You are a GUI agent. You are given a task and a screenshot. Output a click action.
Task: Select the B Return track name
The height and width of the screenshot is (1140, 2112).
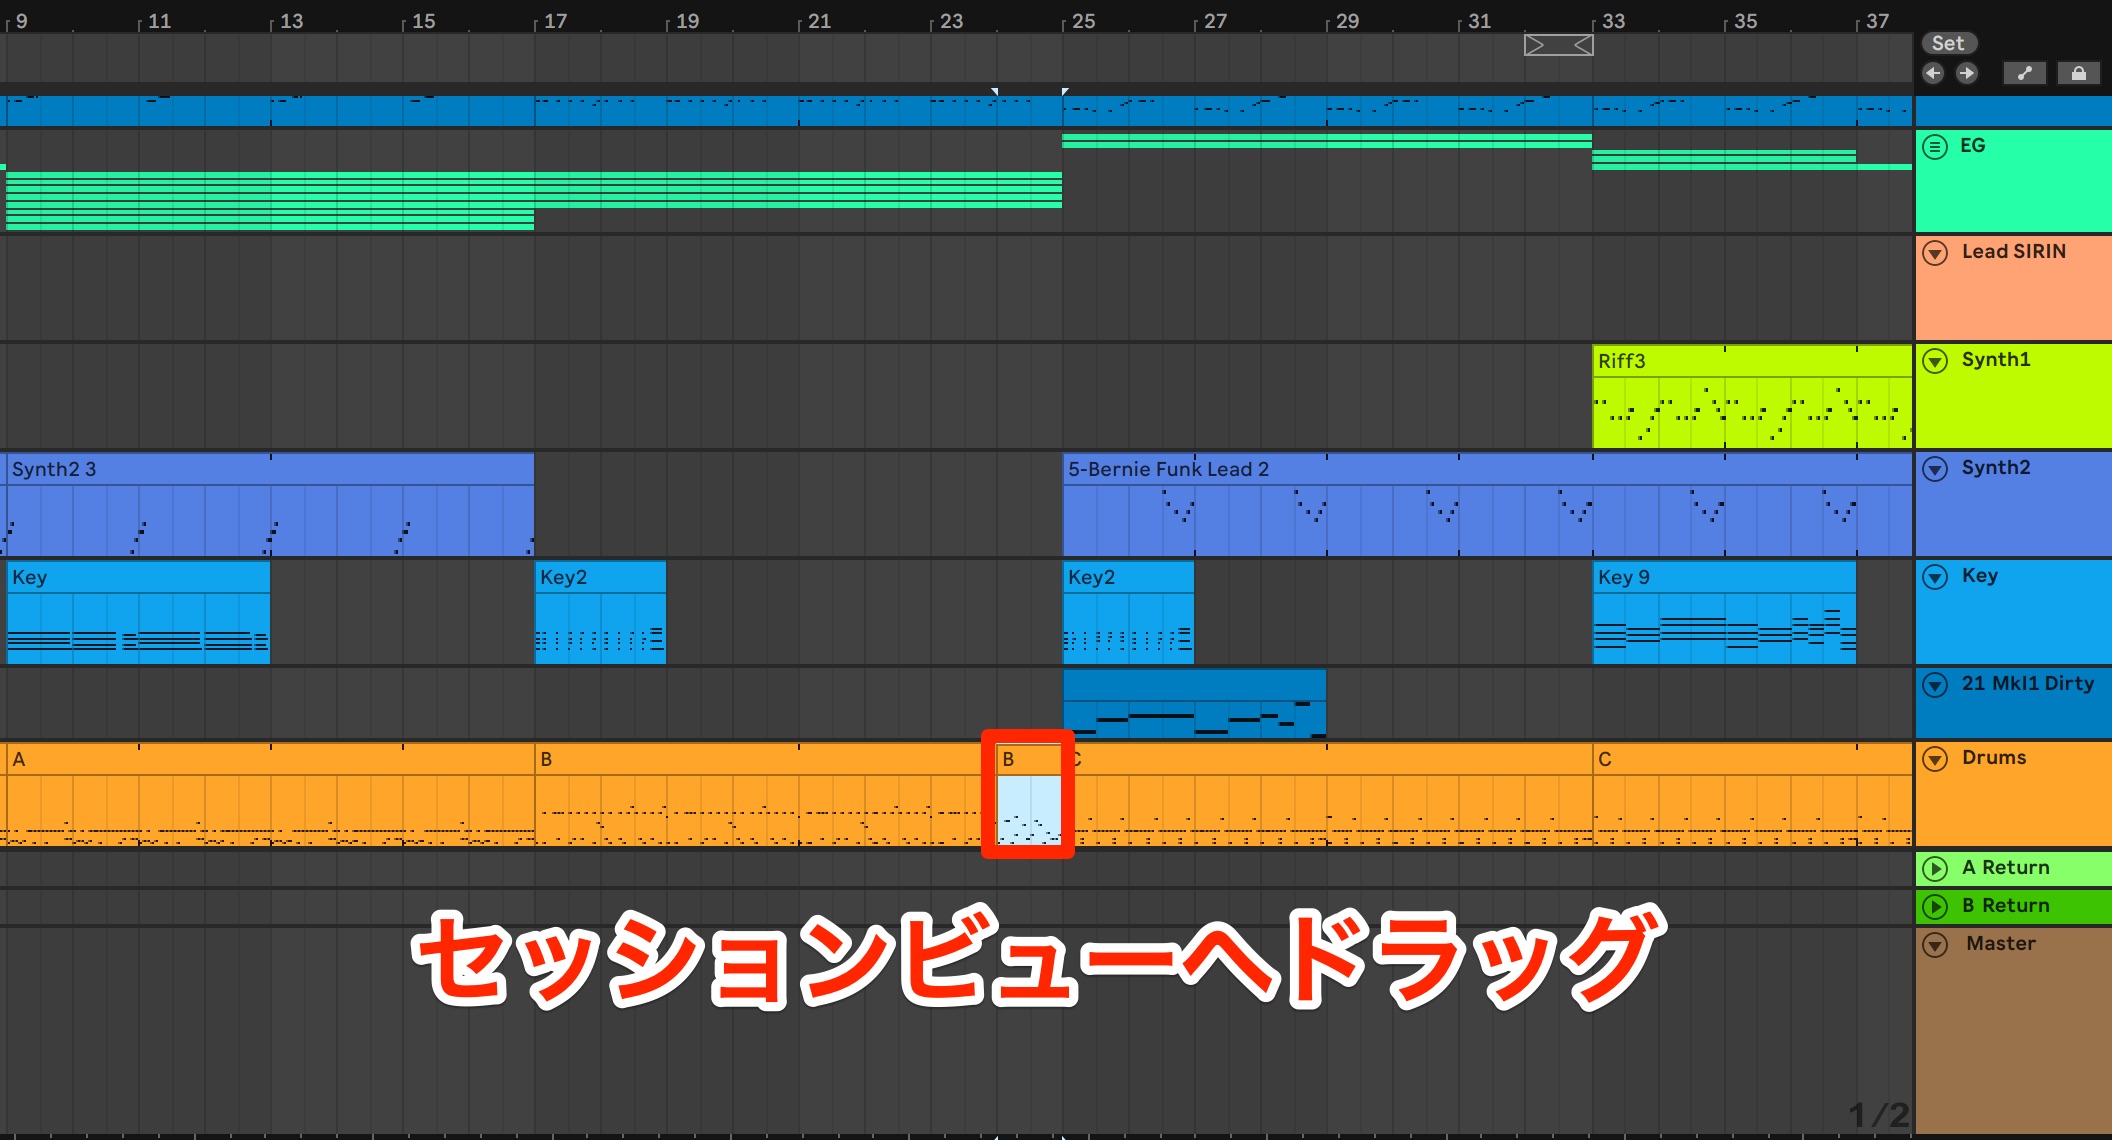(x=2005, y=906)
